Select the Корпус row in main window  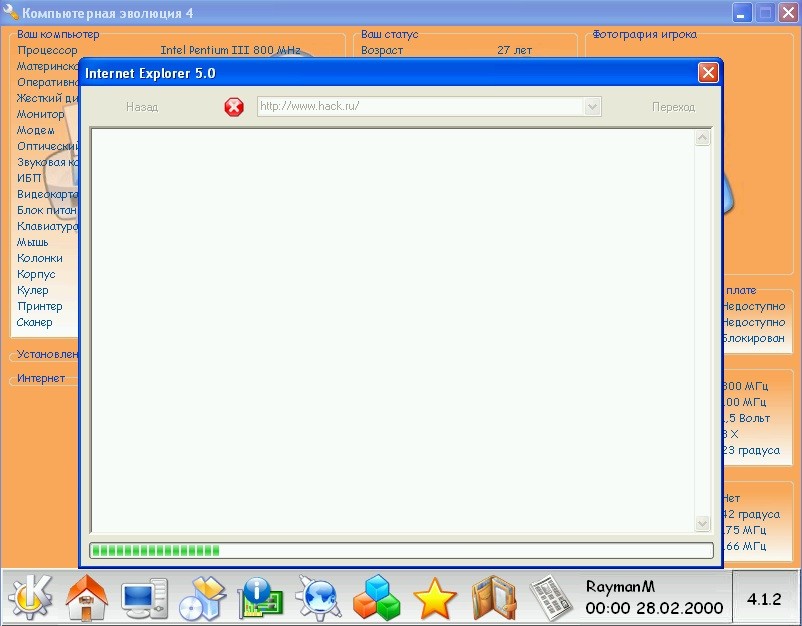click(x=36, y=274)
